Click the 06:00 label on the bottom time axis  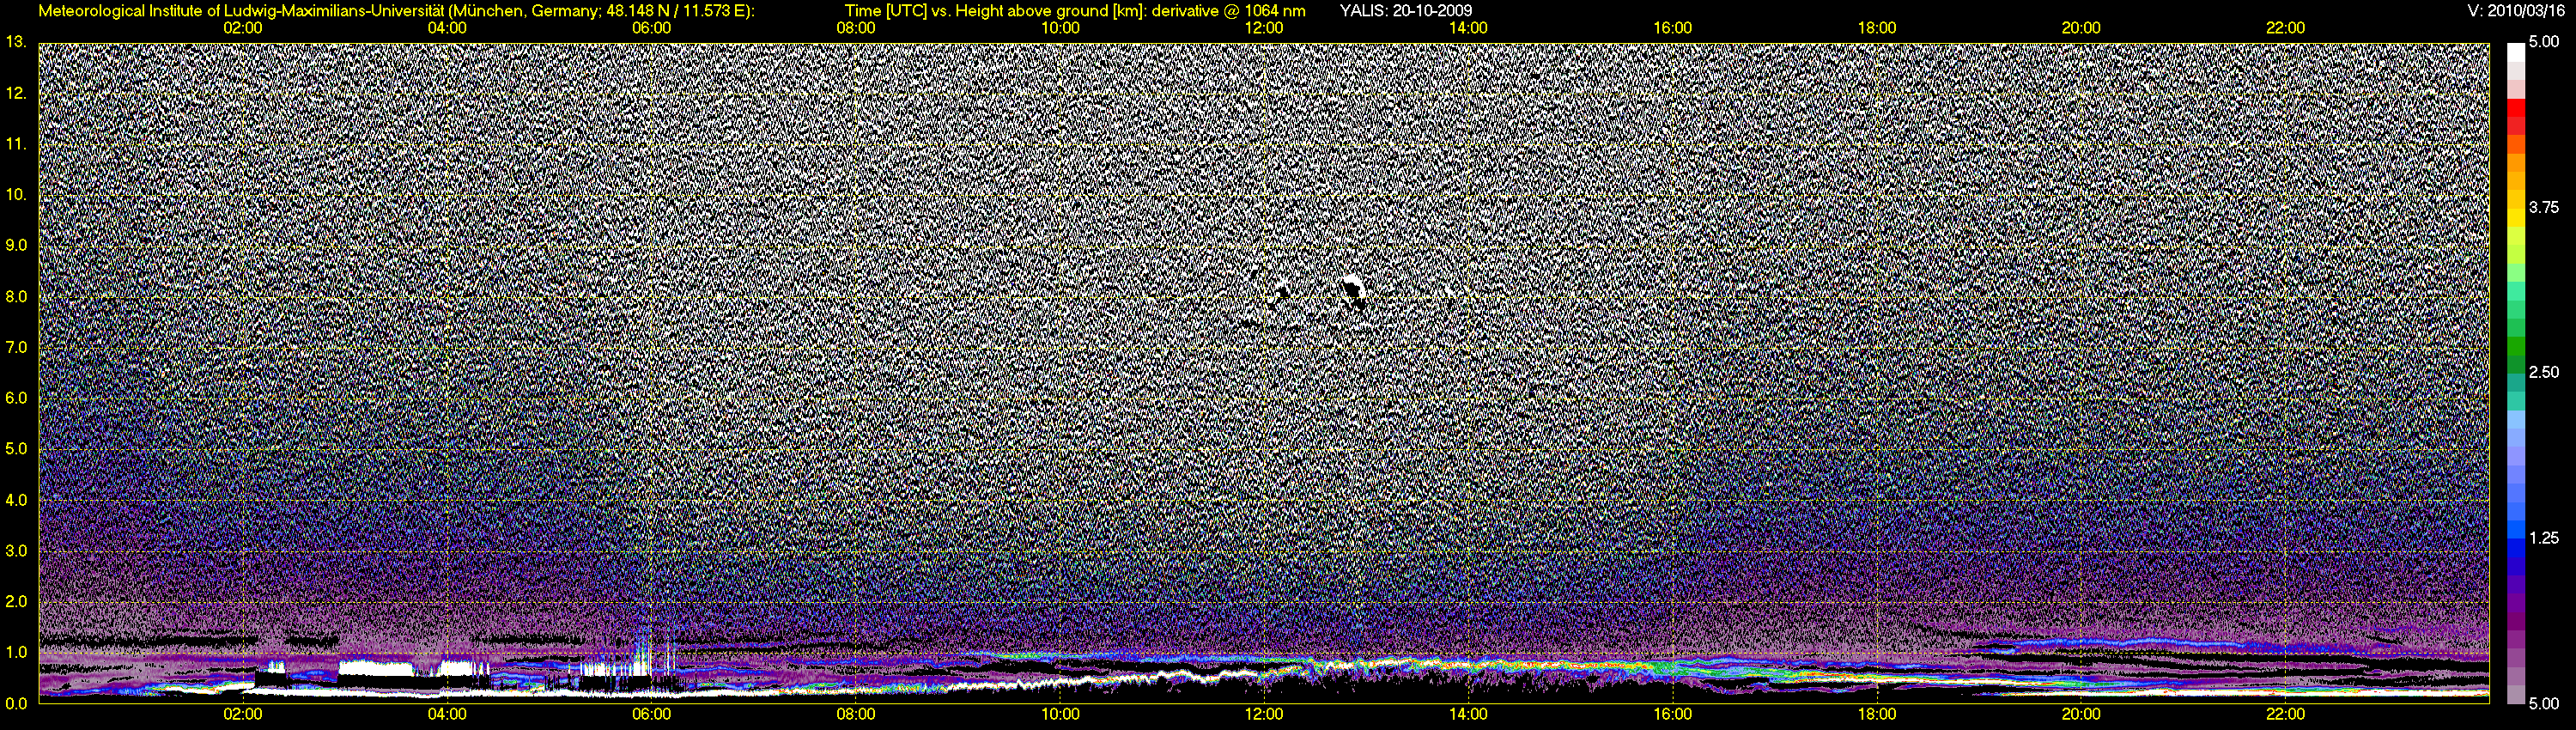coord(651,714)
